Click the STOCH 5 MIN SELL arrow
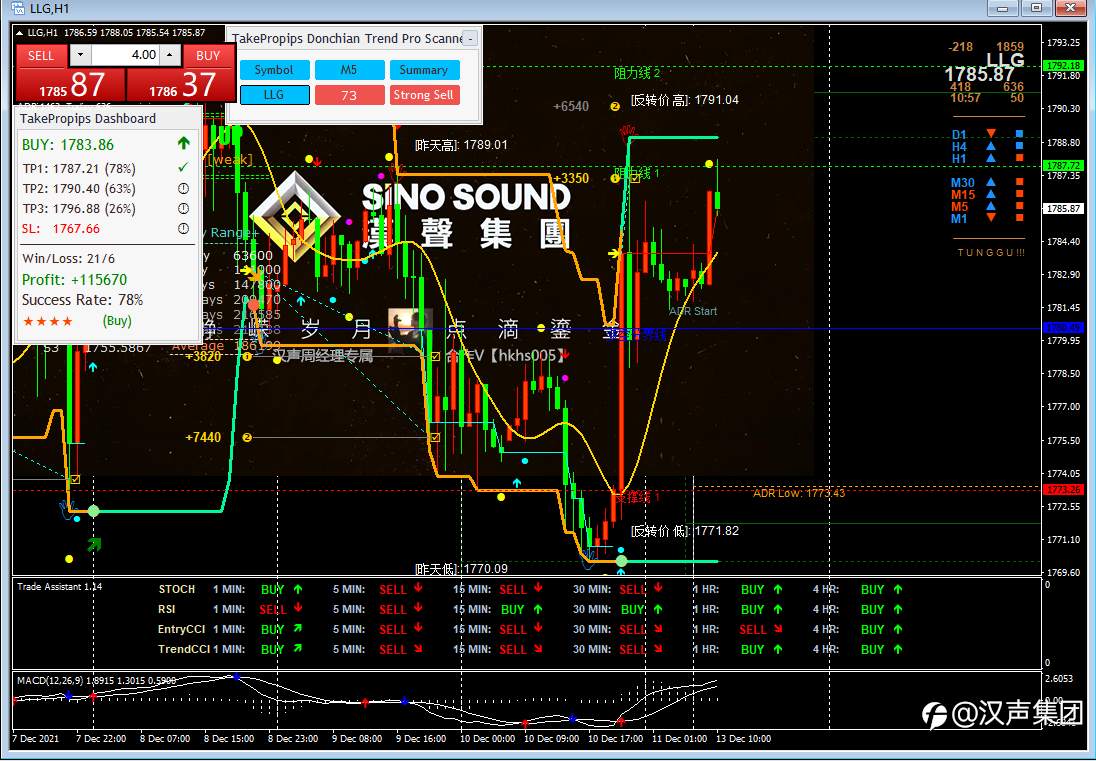Screen dimensions: 1096x761 (x=418, y=589)
